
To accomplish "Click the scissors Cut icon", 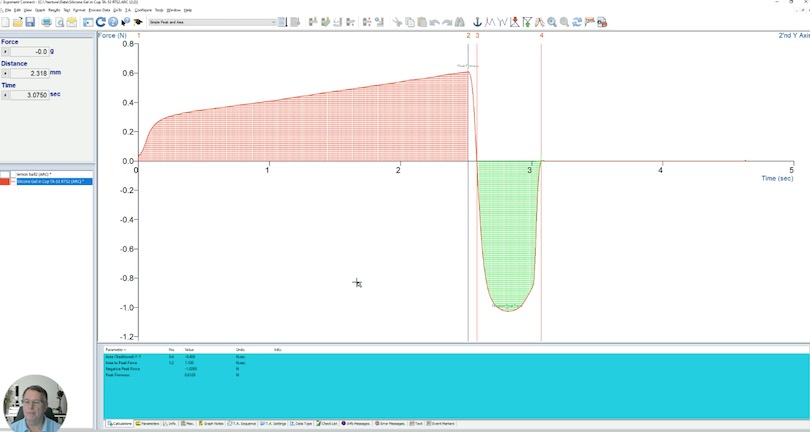I will [x=397, y=22].
